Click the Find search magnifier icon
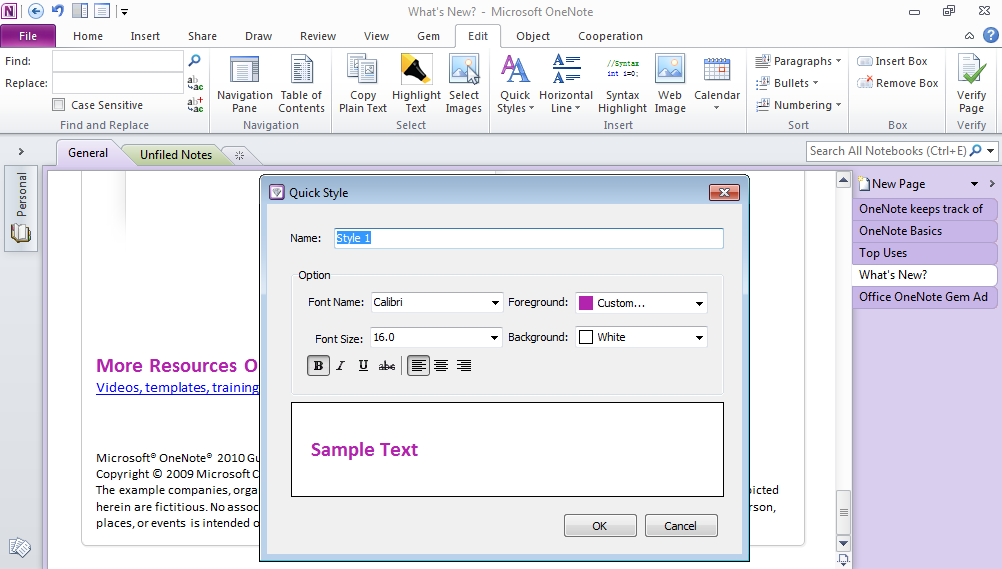This screenshot has width=1002, height=569. (194, 60)
